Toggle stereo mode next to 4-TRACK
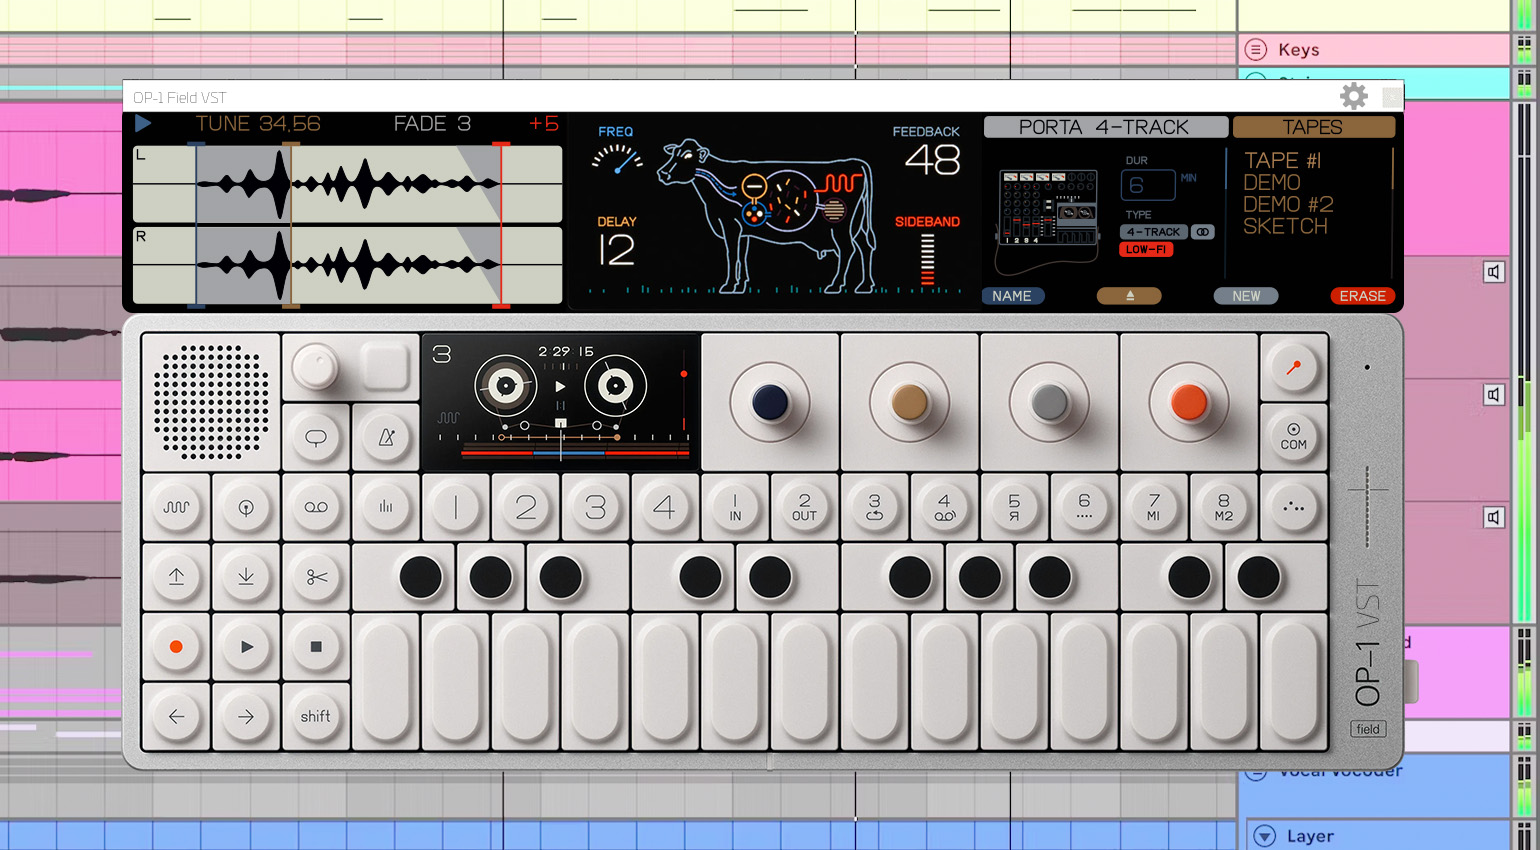This screenshot has height=850, width=1540. tap(1203, 232)
